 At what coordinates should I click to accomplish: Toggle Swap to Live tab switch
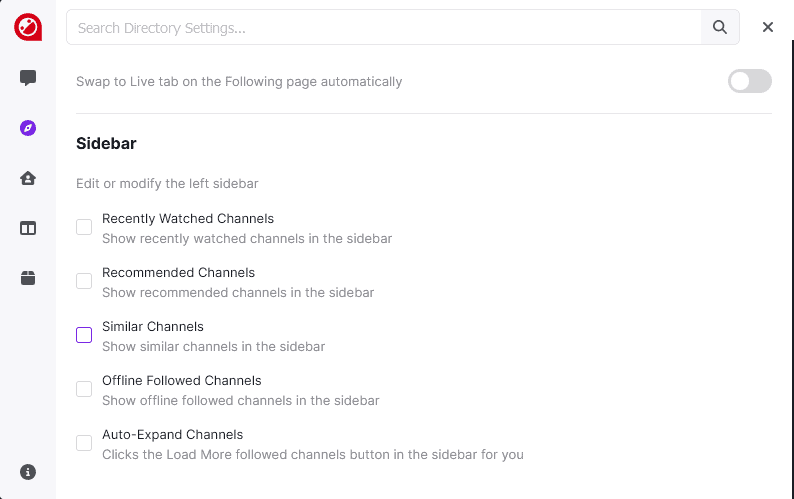click(x=749, y=81)
